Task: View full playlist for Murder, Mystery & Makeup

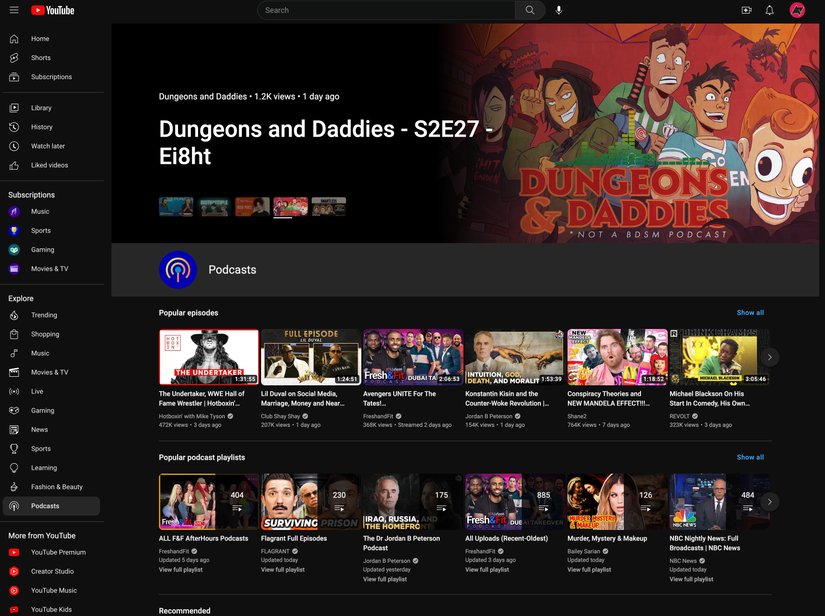Action: (x=589, y=570)
